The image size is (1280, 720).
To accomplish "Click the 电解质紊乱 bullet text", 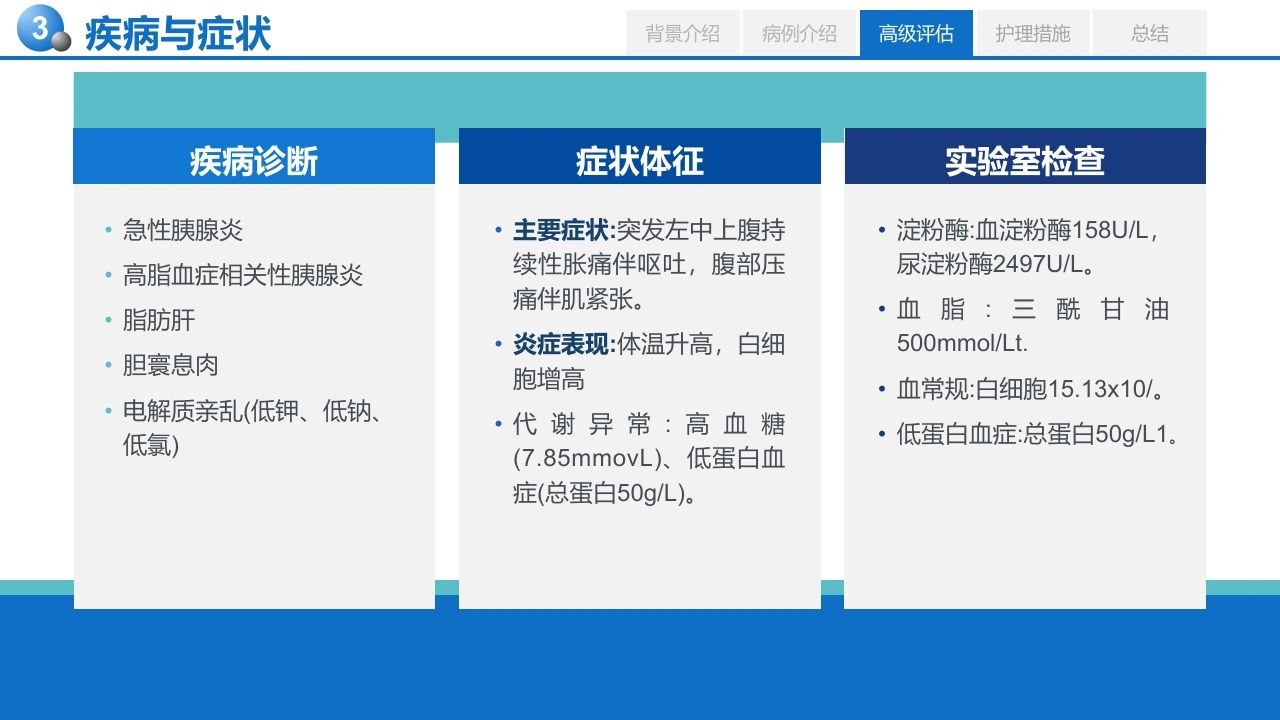I will click(x=254, y=427).
